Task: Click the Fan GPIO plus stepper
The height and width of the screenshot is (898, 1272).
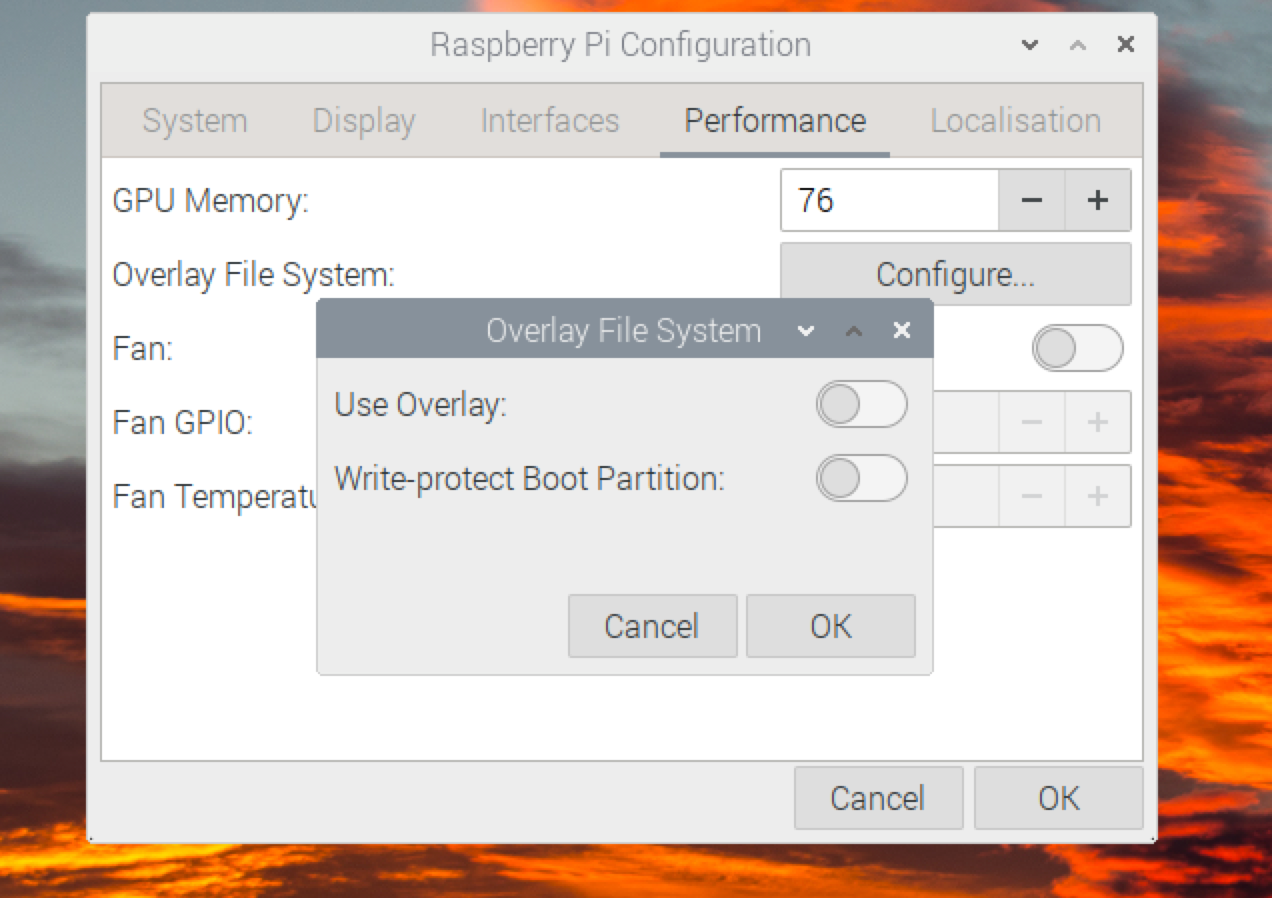Action: point(1097,422)
